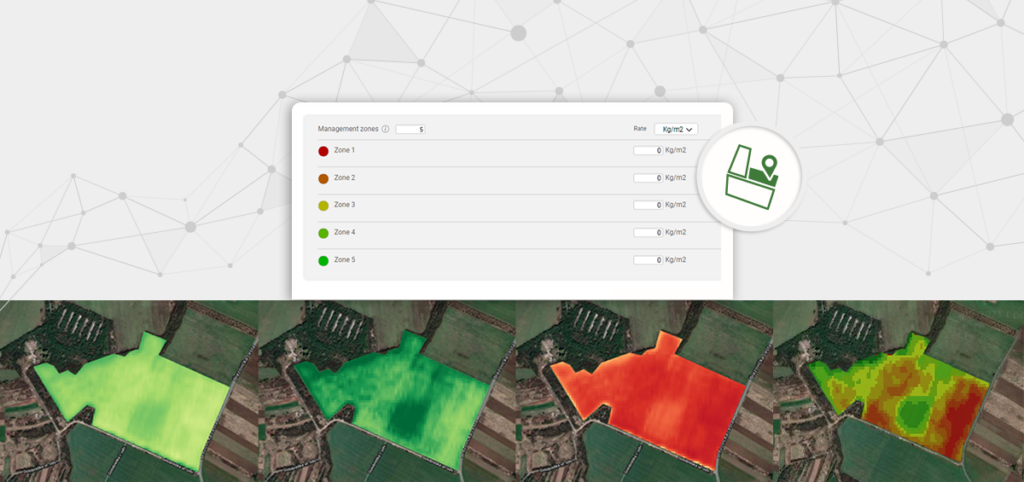
Task: Click the "Zone 5" label
Action: [344, 260]
